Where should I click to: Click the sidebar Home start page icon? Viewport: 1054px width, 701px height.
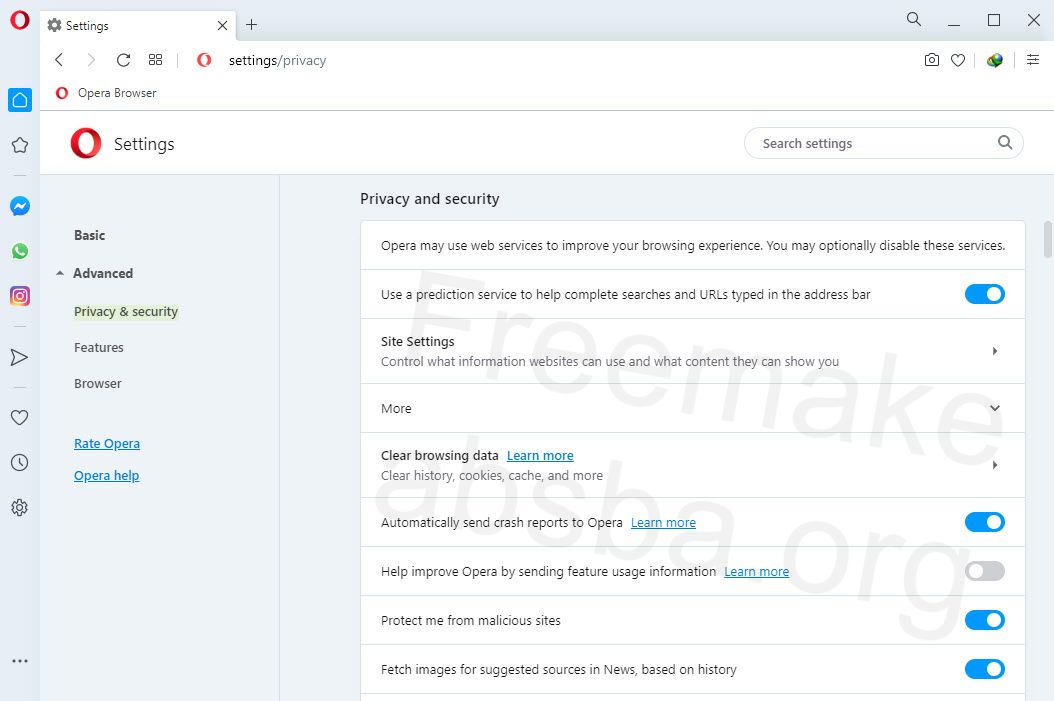(x=19, y=100)
